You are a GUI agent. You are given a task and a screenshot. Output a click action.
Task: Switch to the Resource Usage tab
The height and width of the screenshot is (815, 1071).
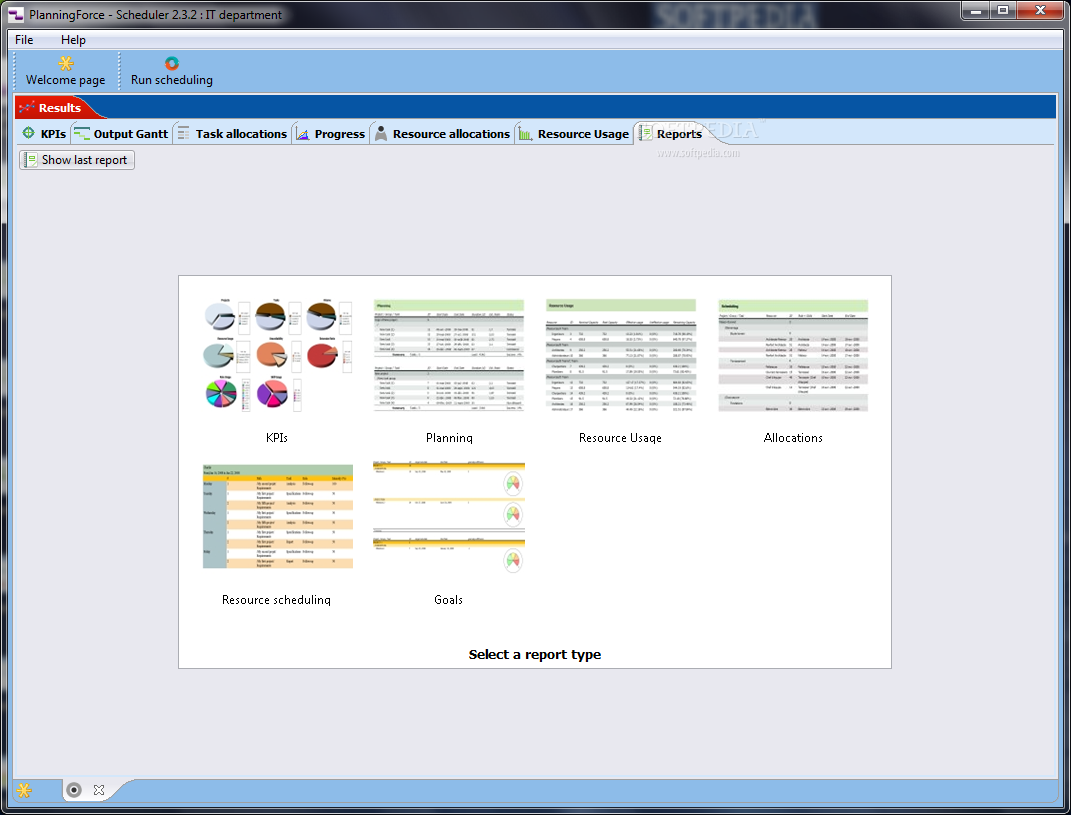[x=574, y=134]
